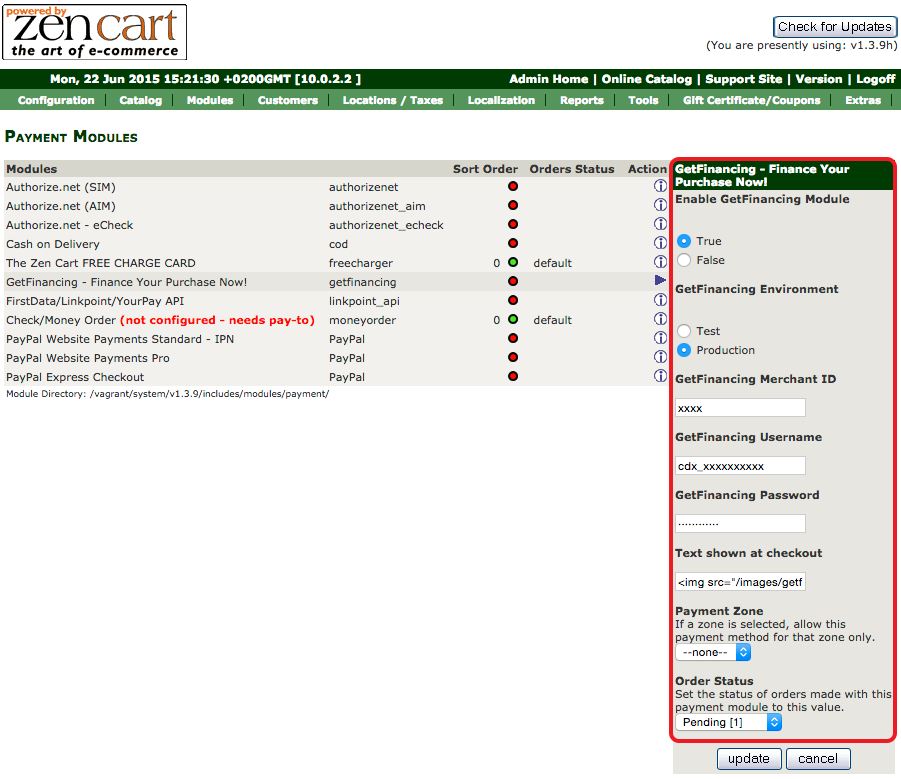Click the GetFinancing Username field

pos(740,466)
